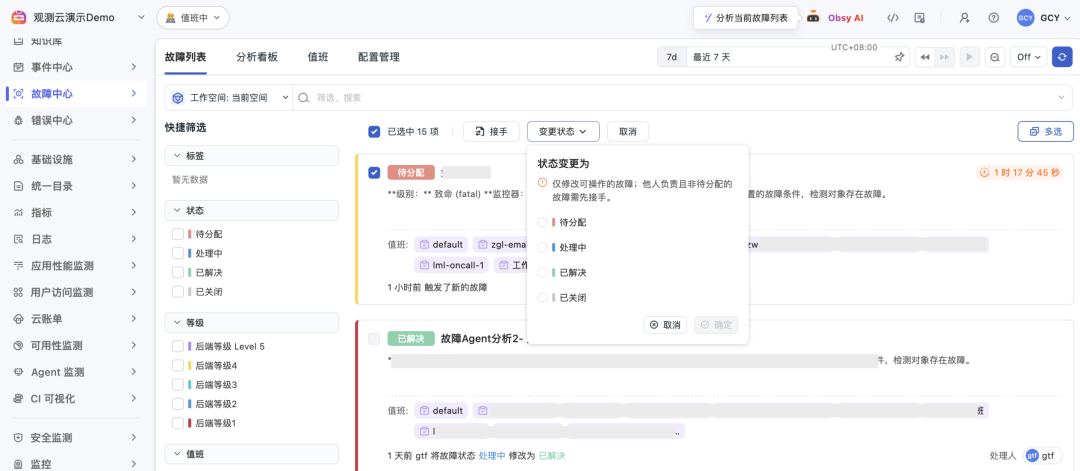Open the 工作空间: 当前空间 selector
Screen dimensions: 1080x471
click(x=229, y=98)
